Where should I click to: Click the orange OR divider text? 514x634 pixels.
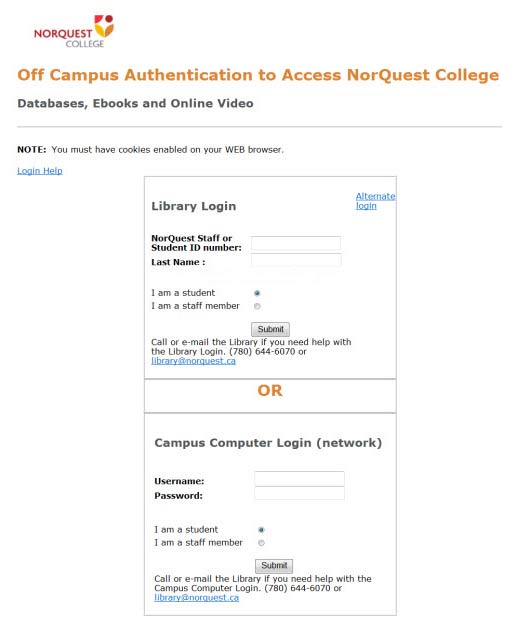pyautogui.click(x=270, y=391)
